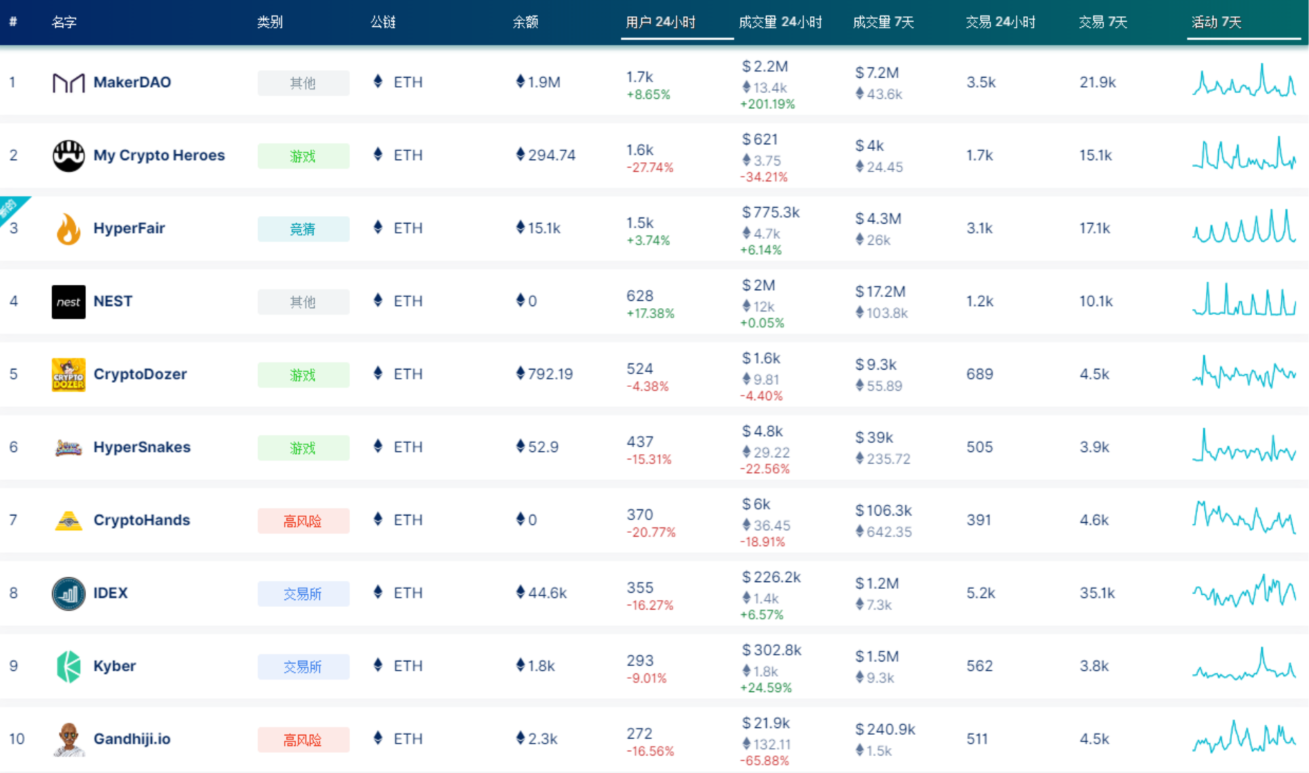
Task: Click the ETH chain icon in MakerDAO row
Action: pos(378,82)
